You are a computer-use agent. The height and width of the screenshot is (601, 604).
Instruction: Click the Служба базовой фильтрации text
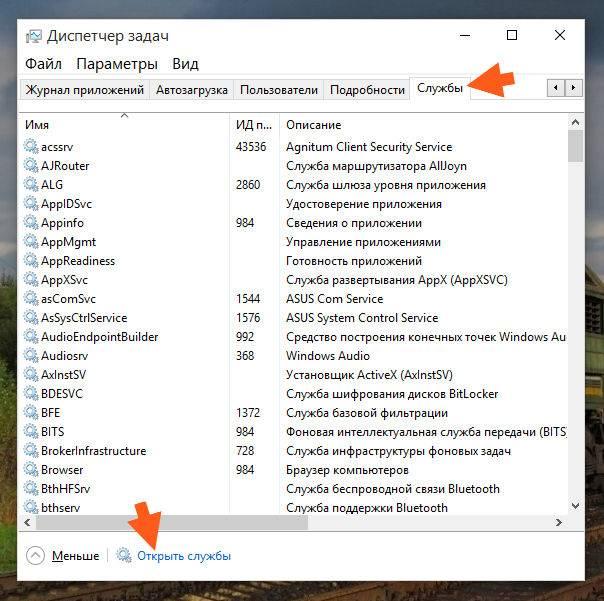click(x=366, y=413)
